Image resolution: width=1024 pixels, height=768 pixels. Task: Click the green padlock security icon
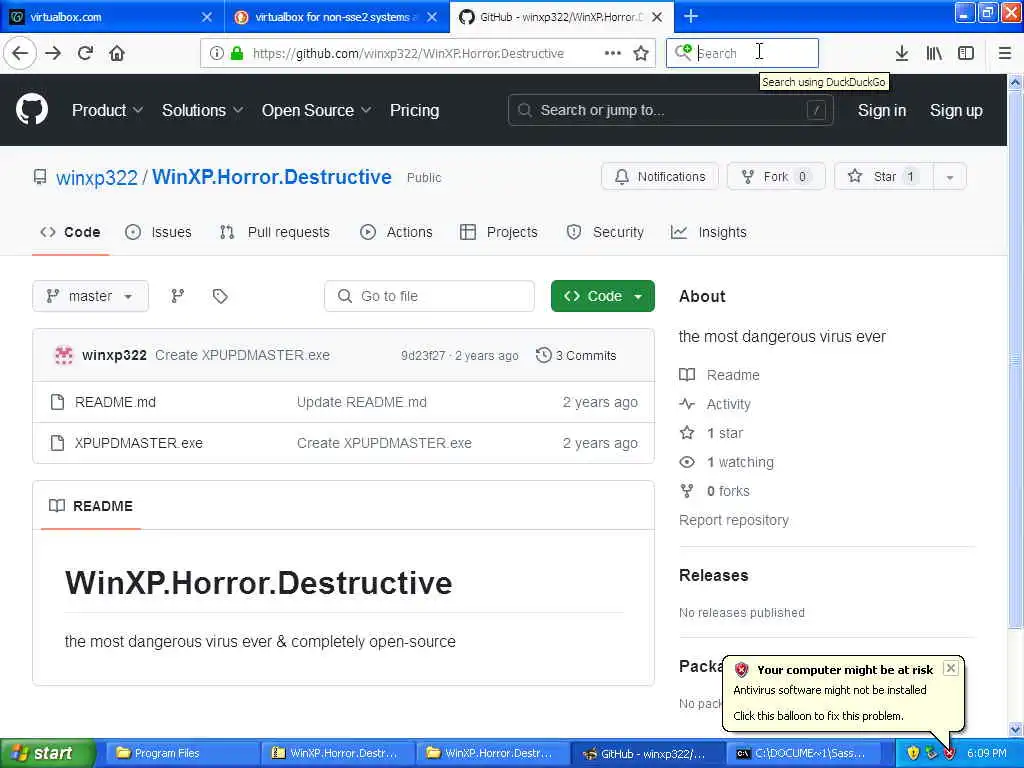237,53
